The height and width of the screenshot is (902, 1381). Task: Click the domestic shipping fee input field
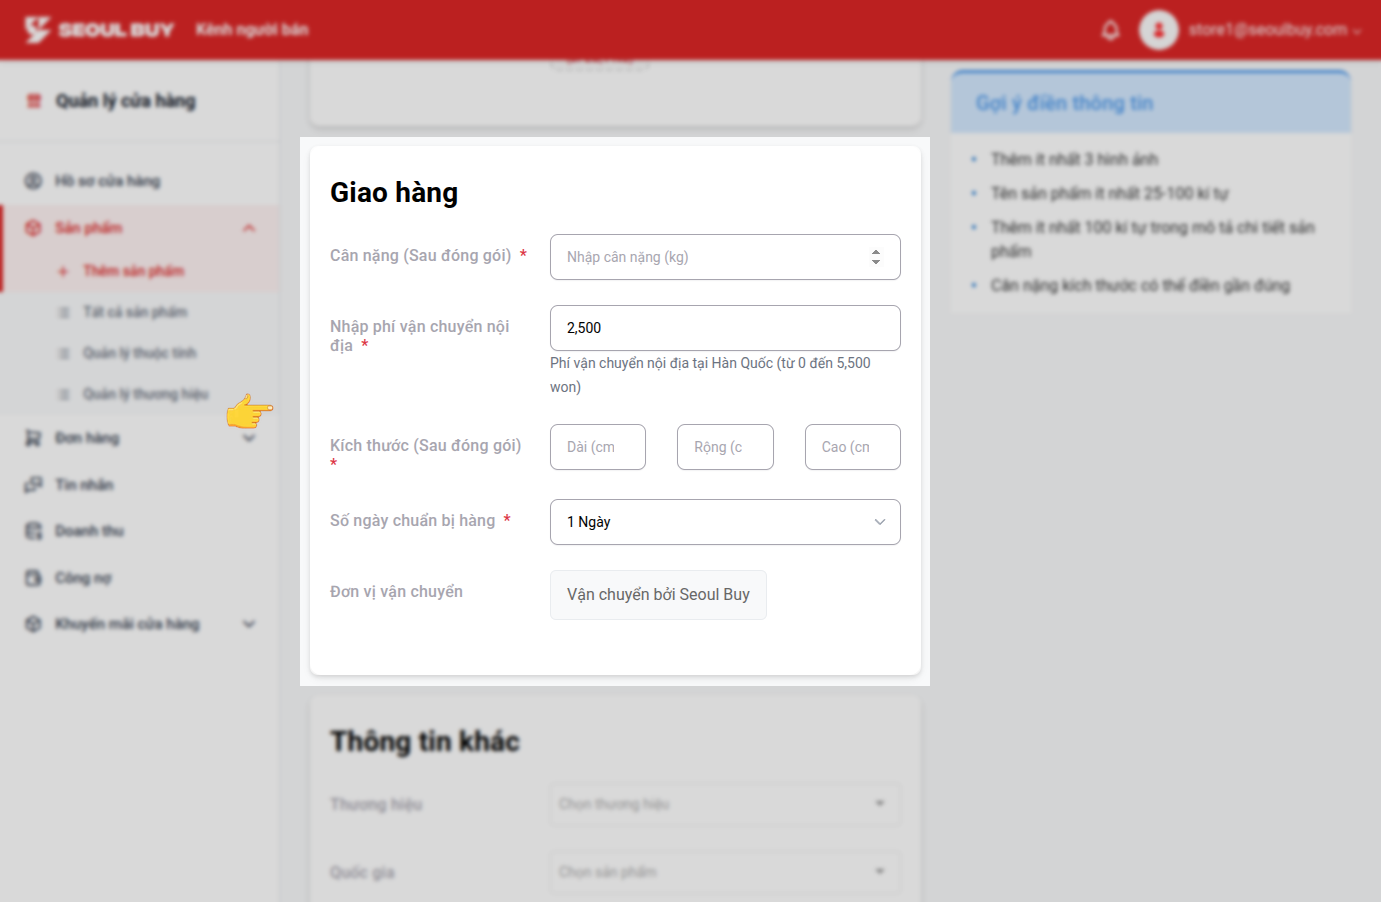(724, 328)
